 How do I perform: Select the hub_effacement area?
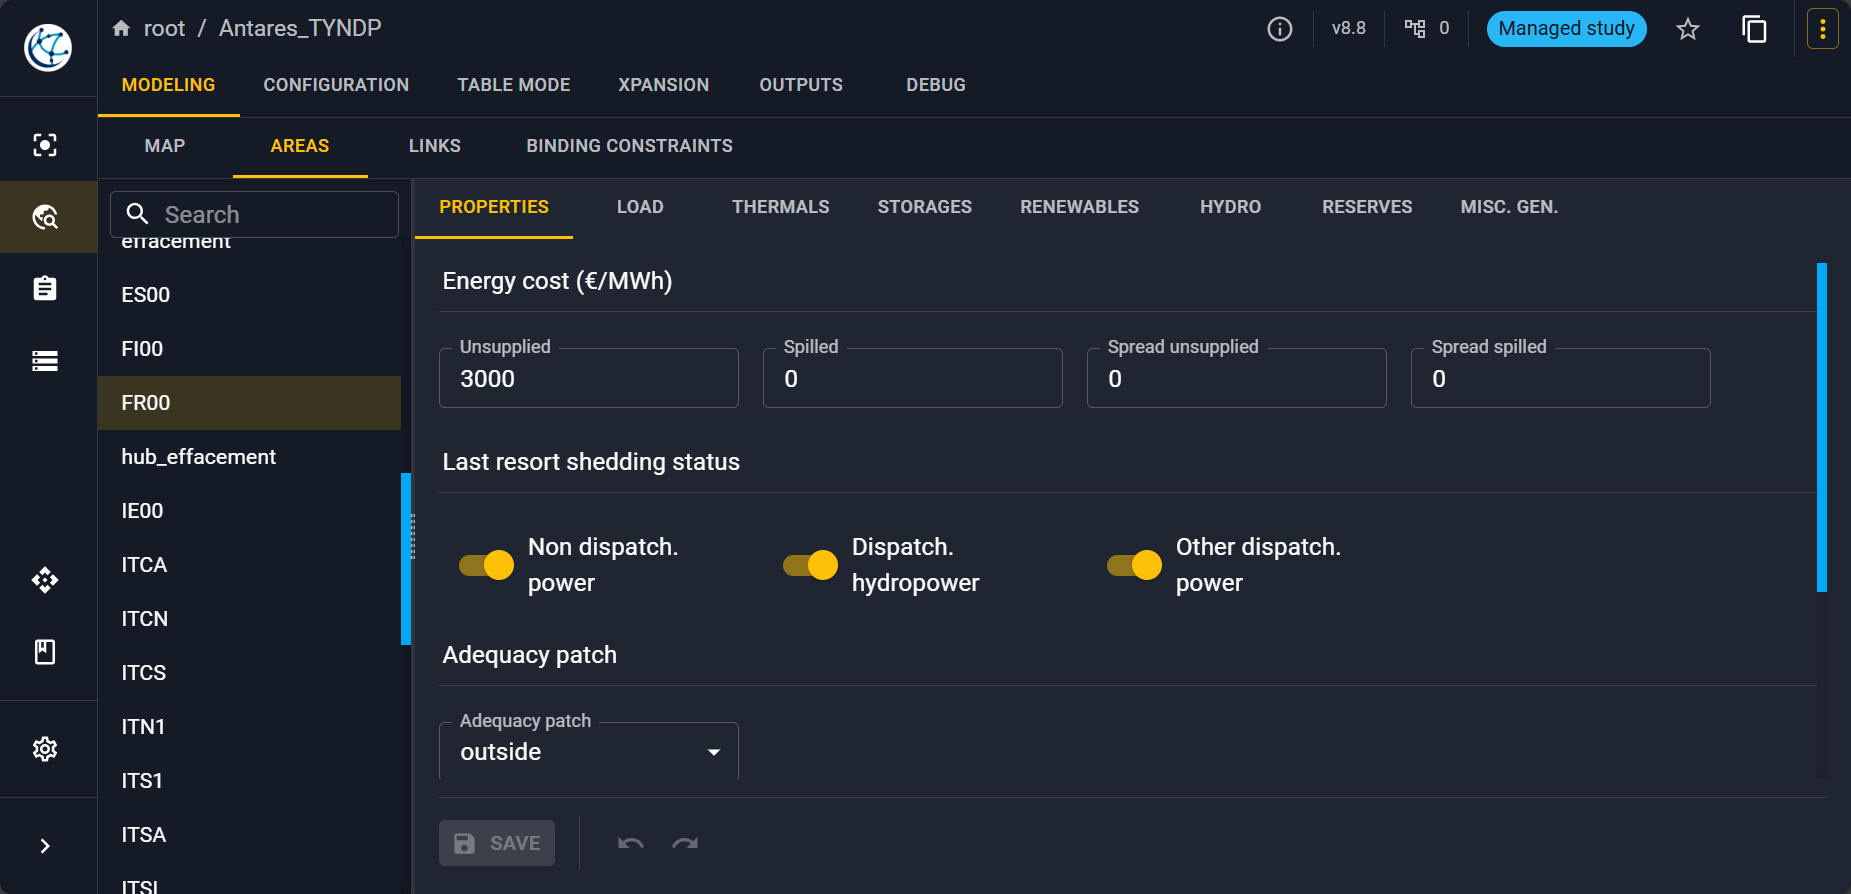(249, 457)
